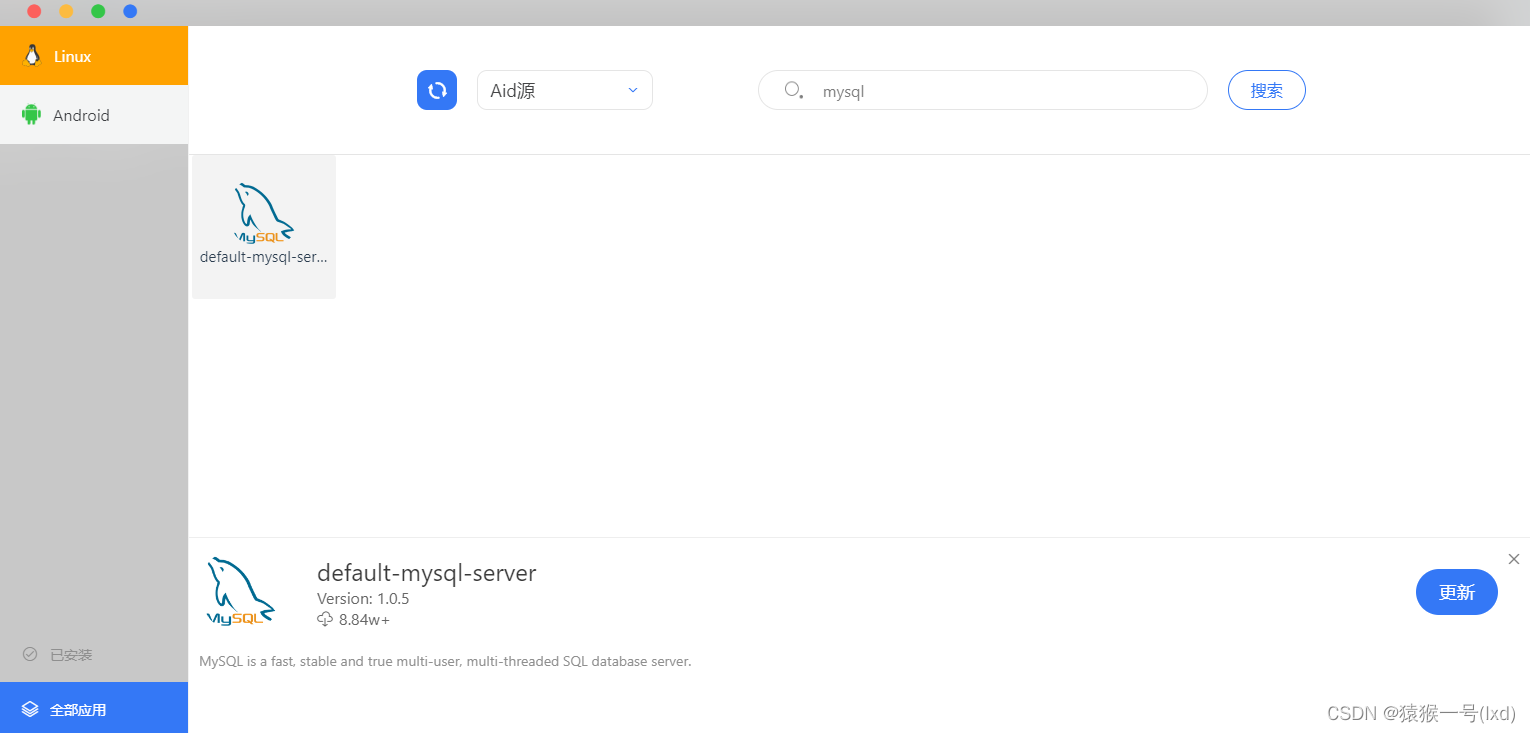Image resolution: width=1530 pixels, height=733 pixels.
Task: Click the cloud download icon
Action: [x=325, y=620]
